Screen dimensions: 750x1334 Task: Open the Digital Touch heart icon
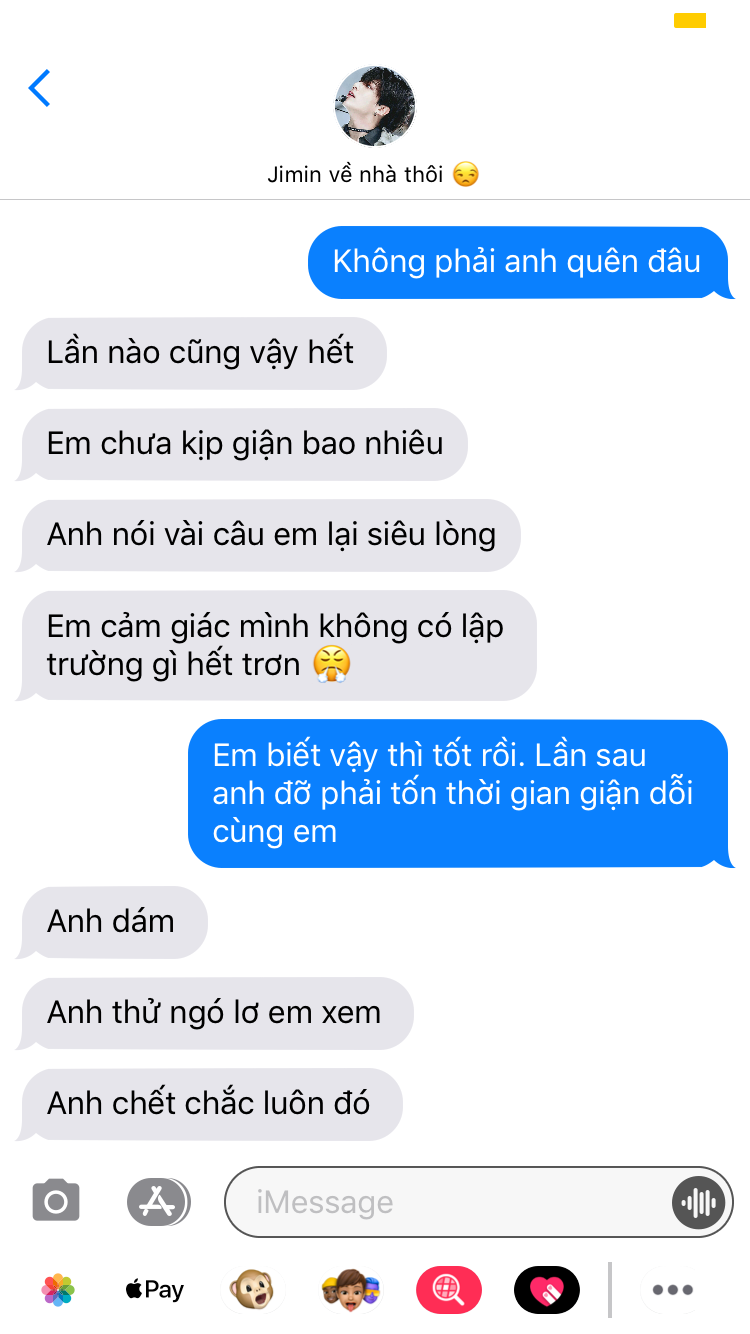pos(546,1290)
